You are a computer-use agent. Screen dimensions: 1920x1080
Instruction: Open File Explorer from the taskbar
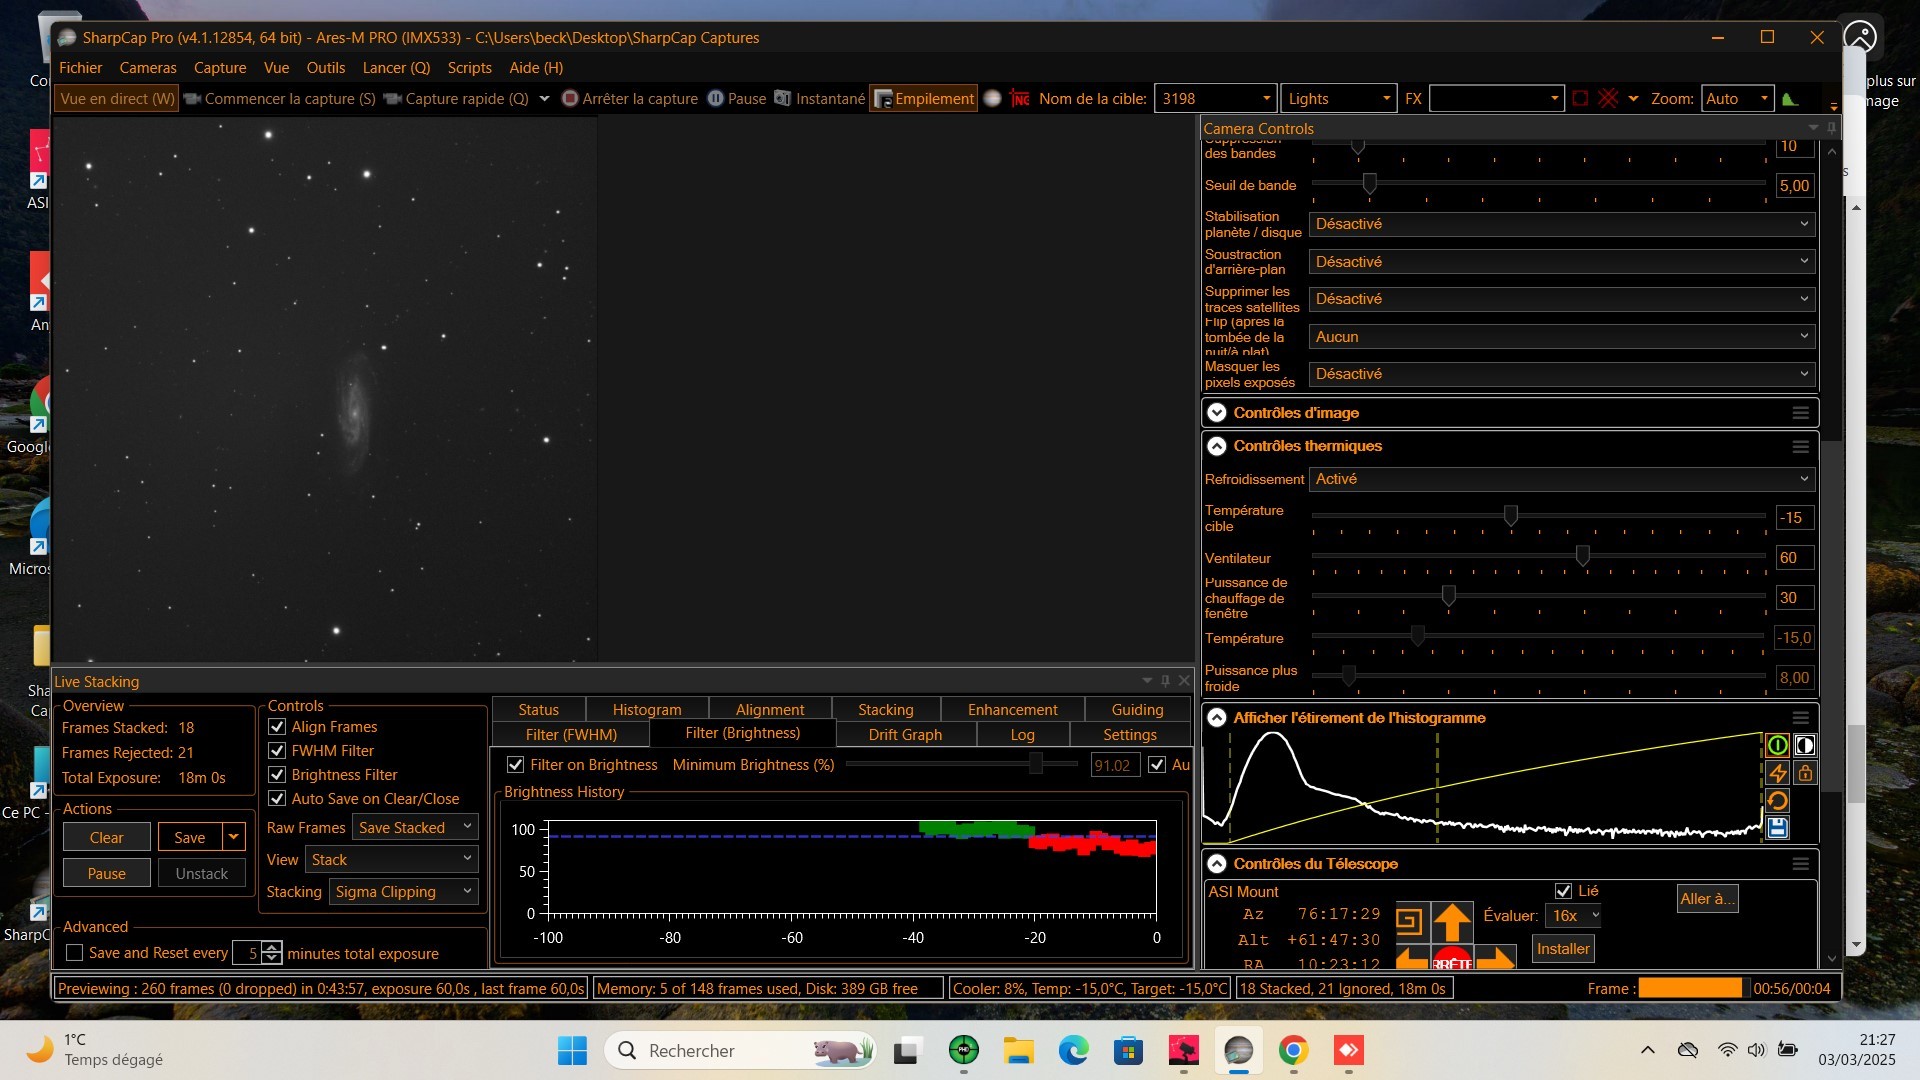[1018, 1050]
